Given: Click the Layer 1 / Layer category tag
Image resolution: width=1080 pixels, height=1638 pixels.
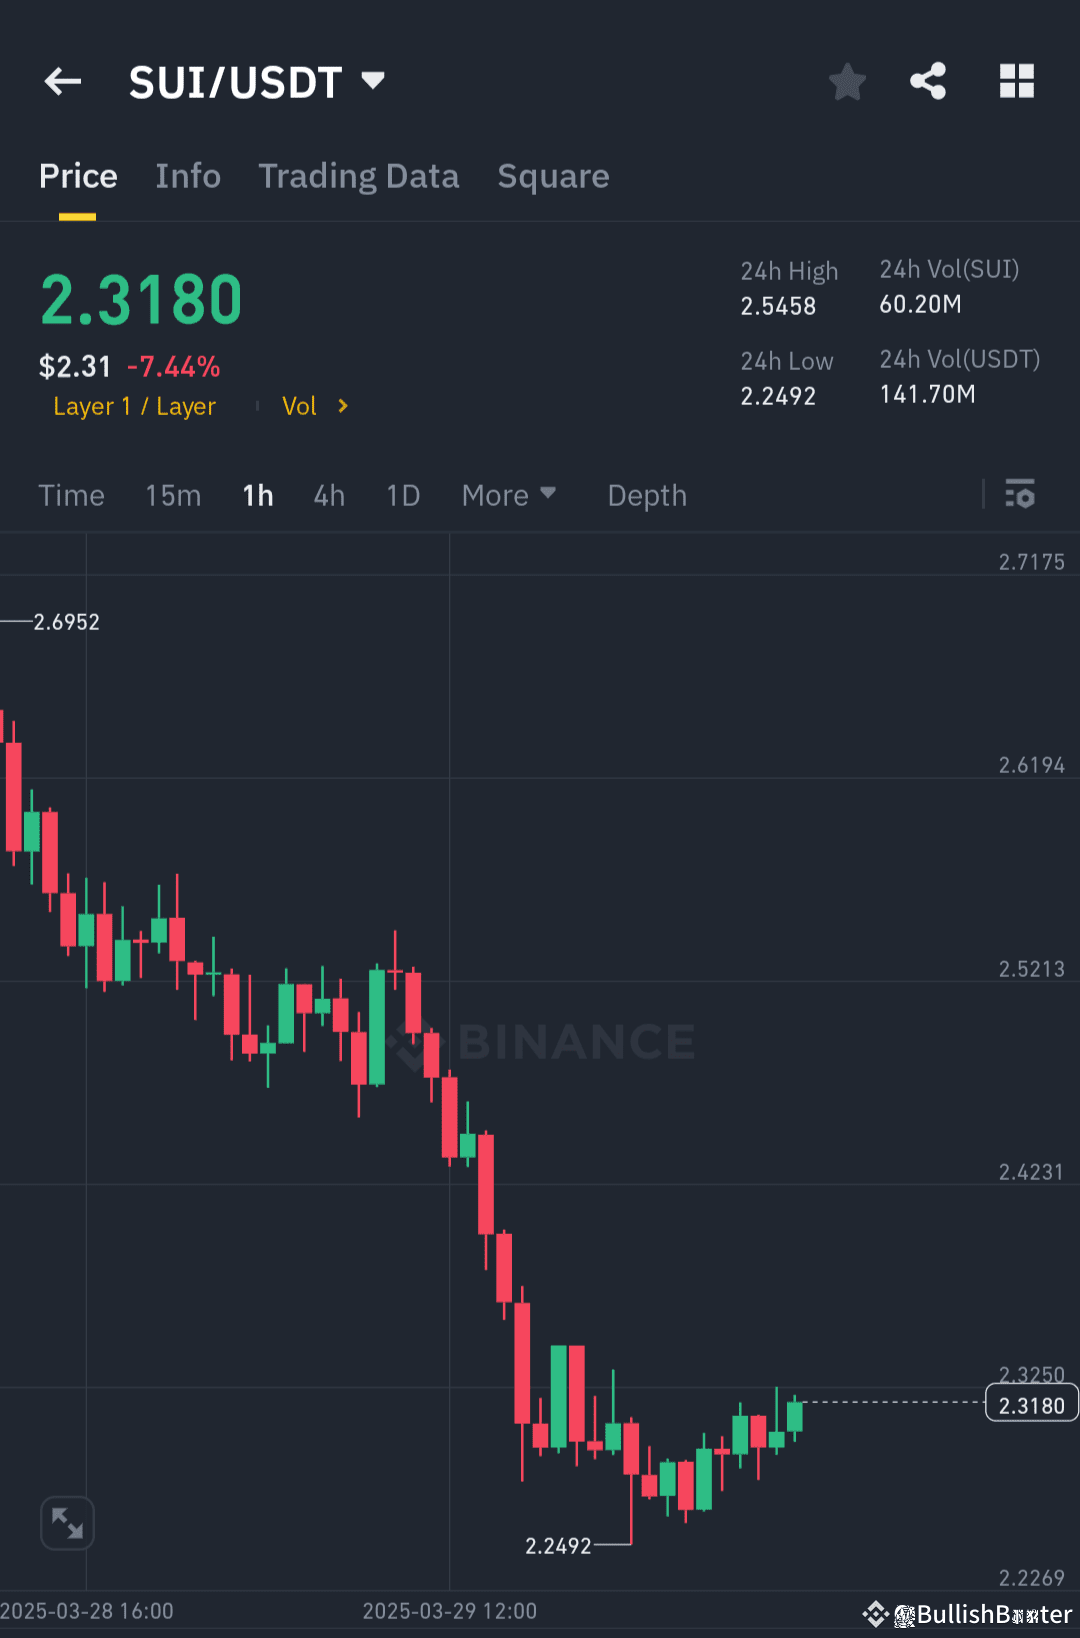Looking at the screenshot, I should pyautogui.click(x=134, y=406).
